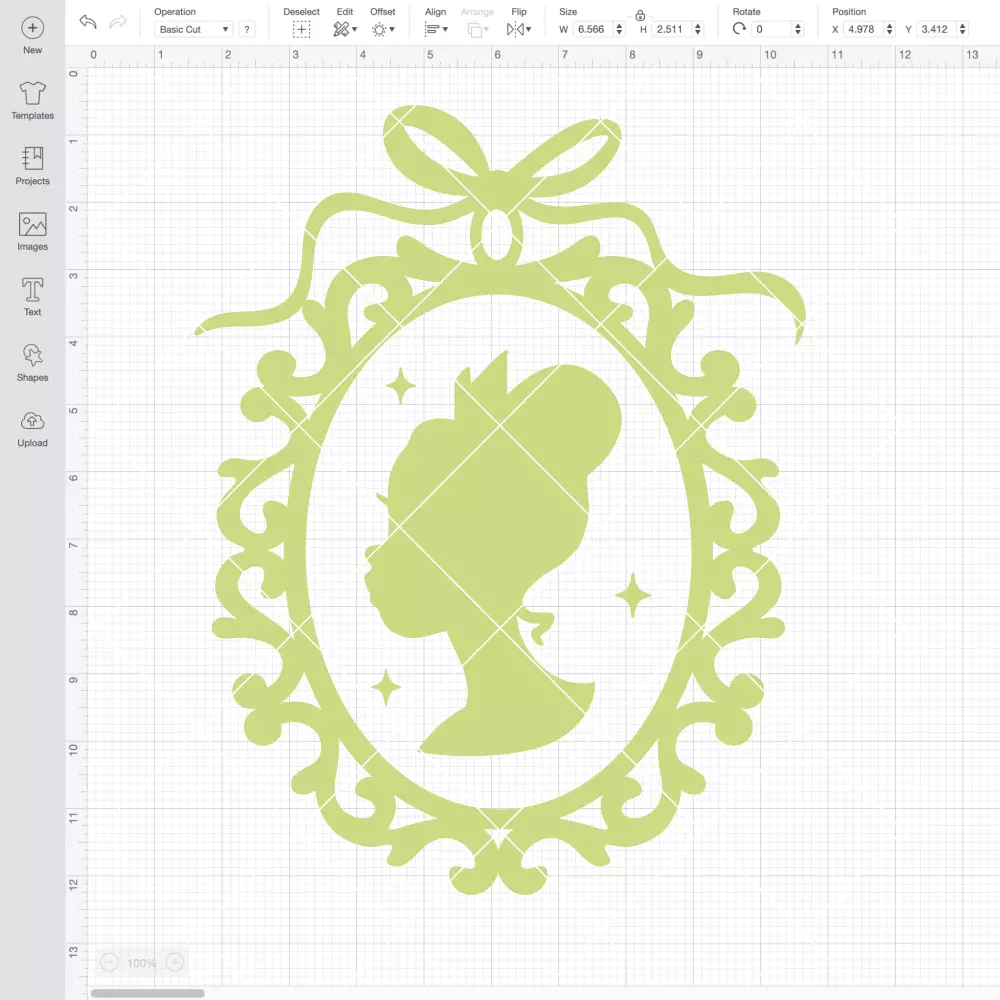This screenshot has width=1000, height=1000.
Task: Open the Images library
Action: [33, 232]
